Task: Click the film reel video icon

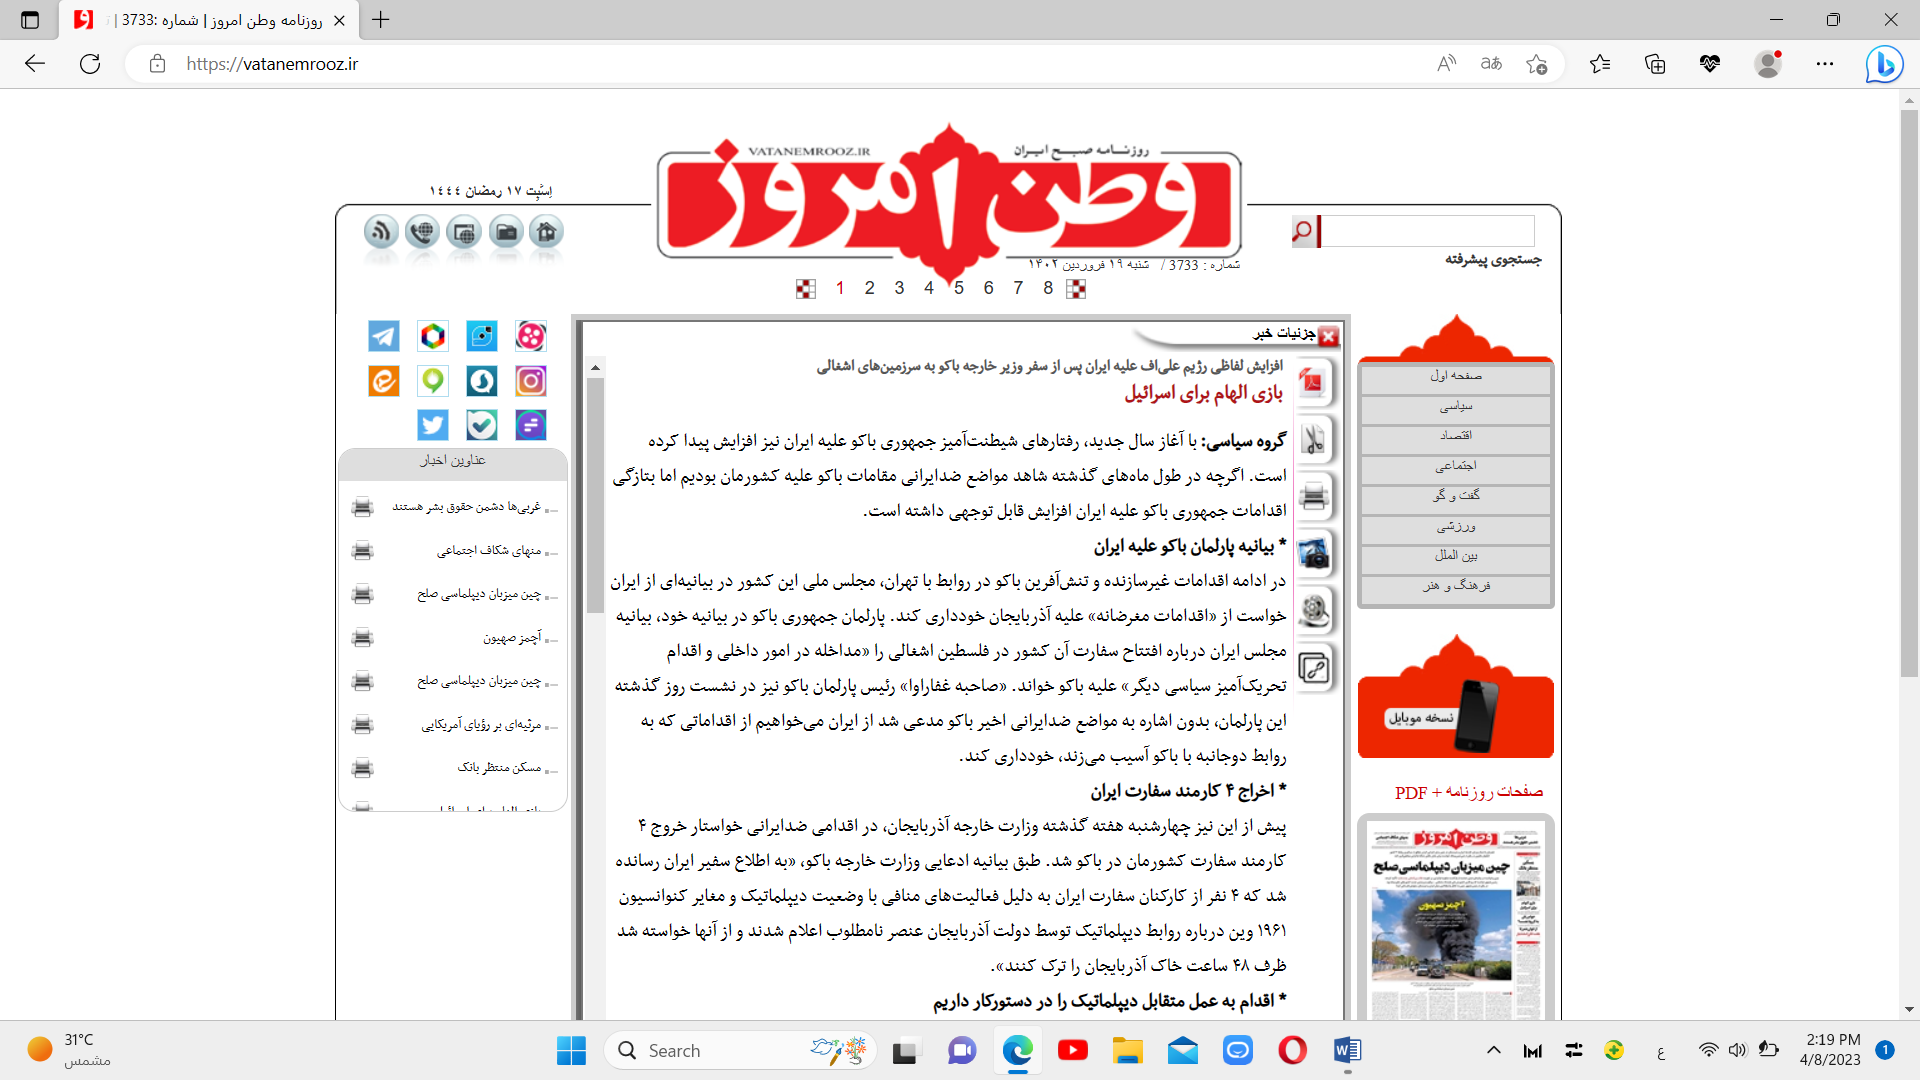Action: (1313, 609)
